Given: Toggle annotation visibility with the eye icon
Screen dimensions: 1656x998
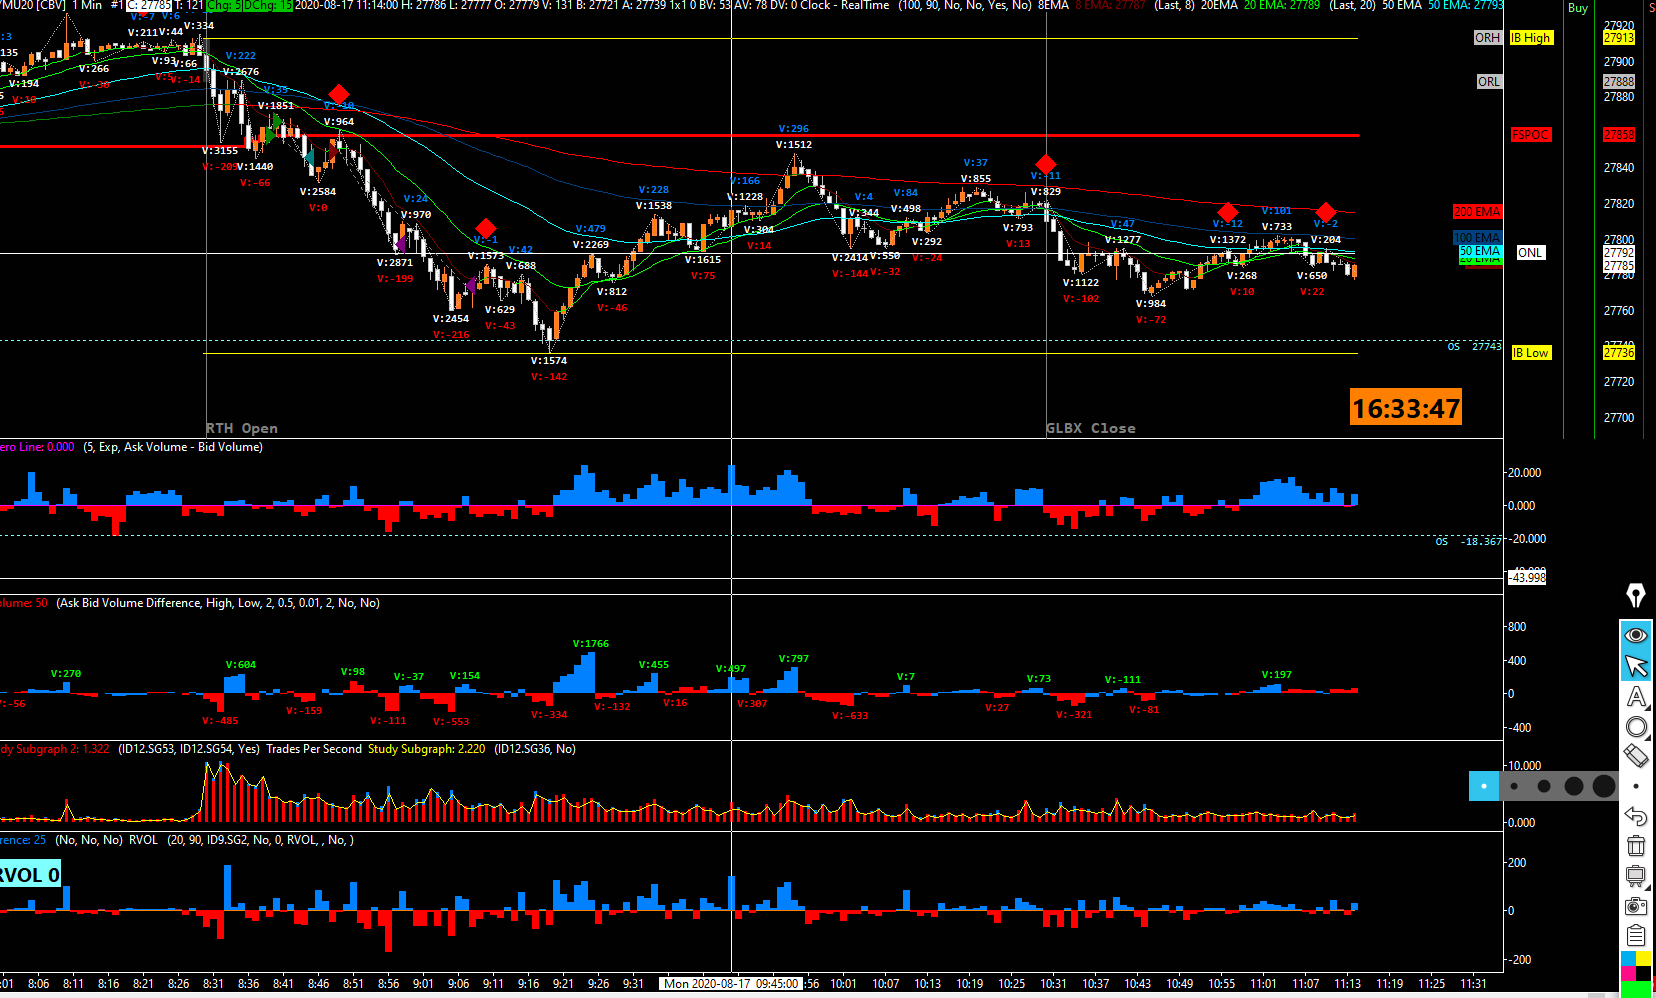Looking at the screenshot, I should click(x=1636, y=635).
